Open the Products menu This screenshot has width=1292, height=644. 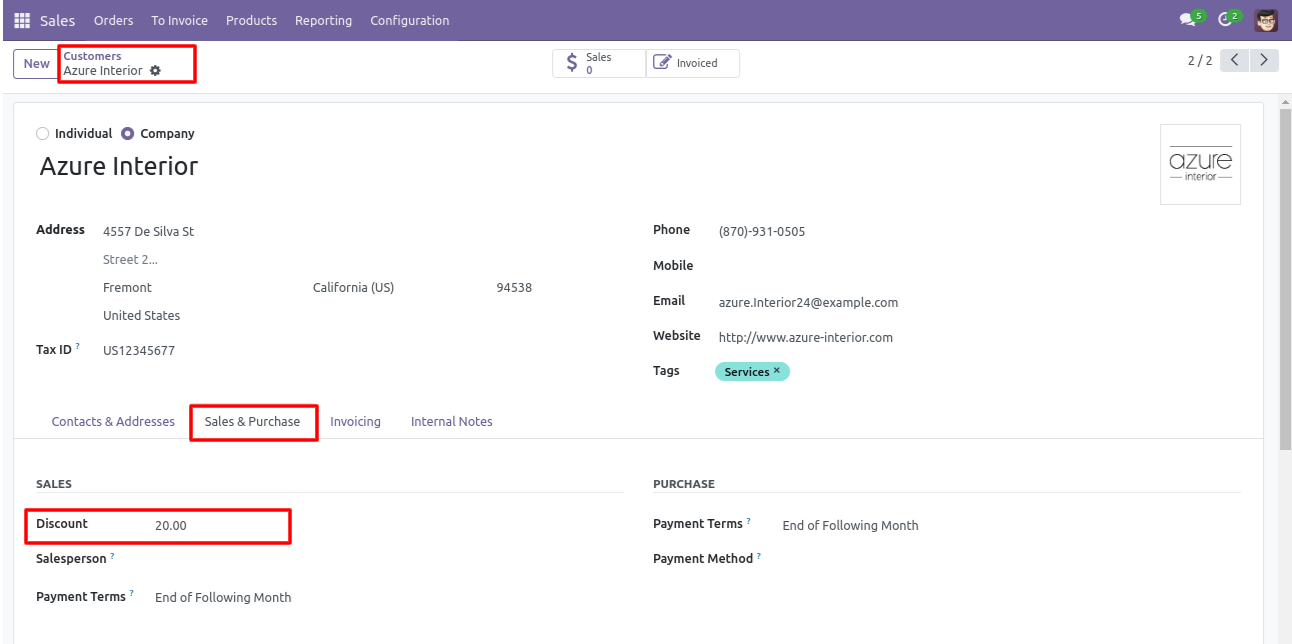point(251,20)
